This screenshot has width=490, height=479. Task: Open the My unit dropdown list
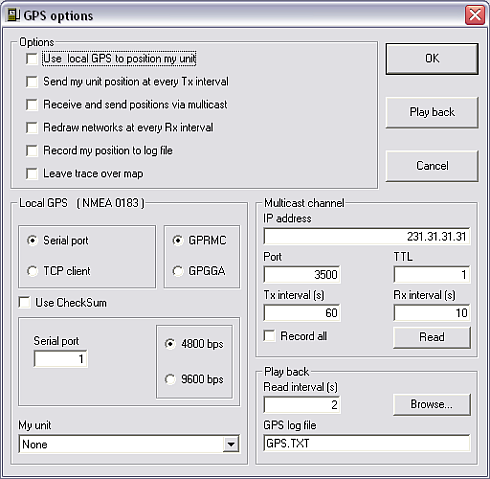click(x=231, y=444)
